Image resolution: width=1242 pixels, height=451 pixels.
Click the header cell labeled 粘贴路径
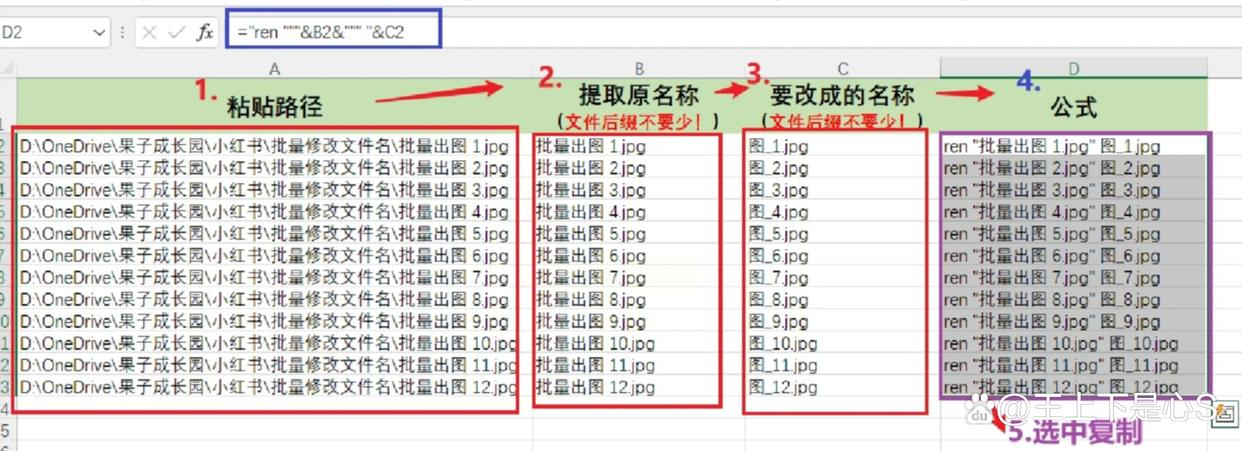pos(274,104)
